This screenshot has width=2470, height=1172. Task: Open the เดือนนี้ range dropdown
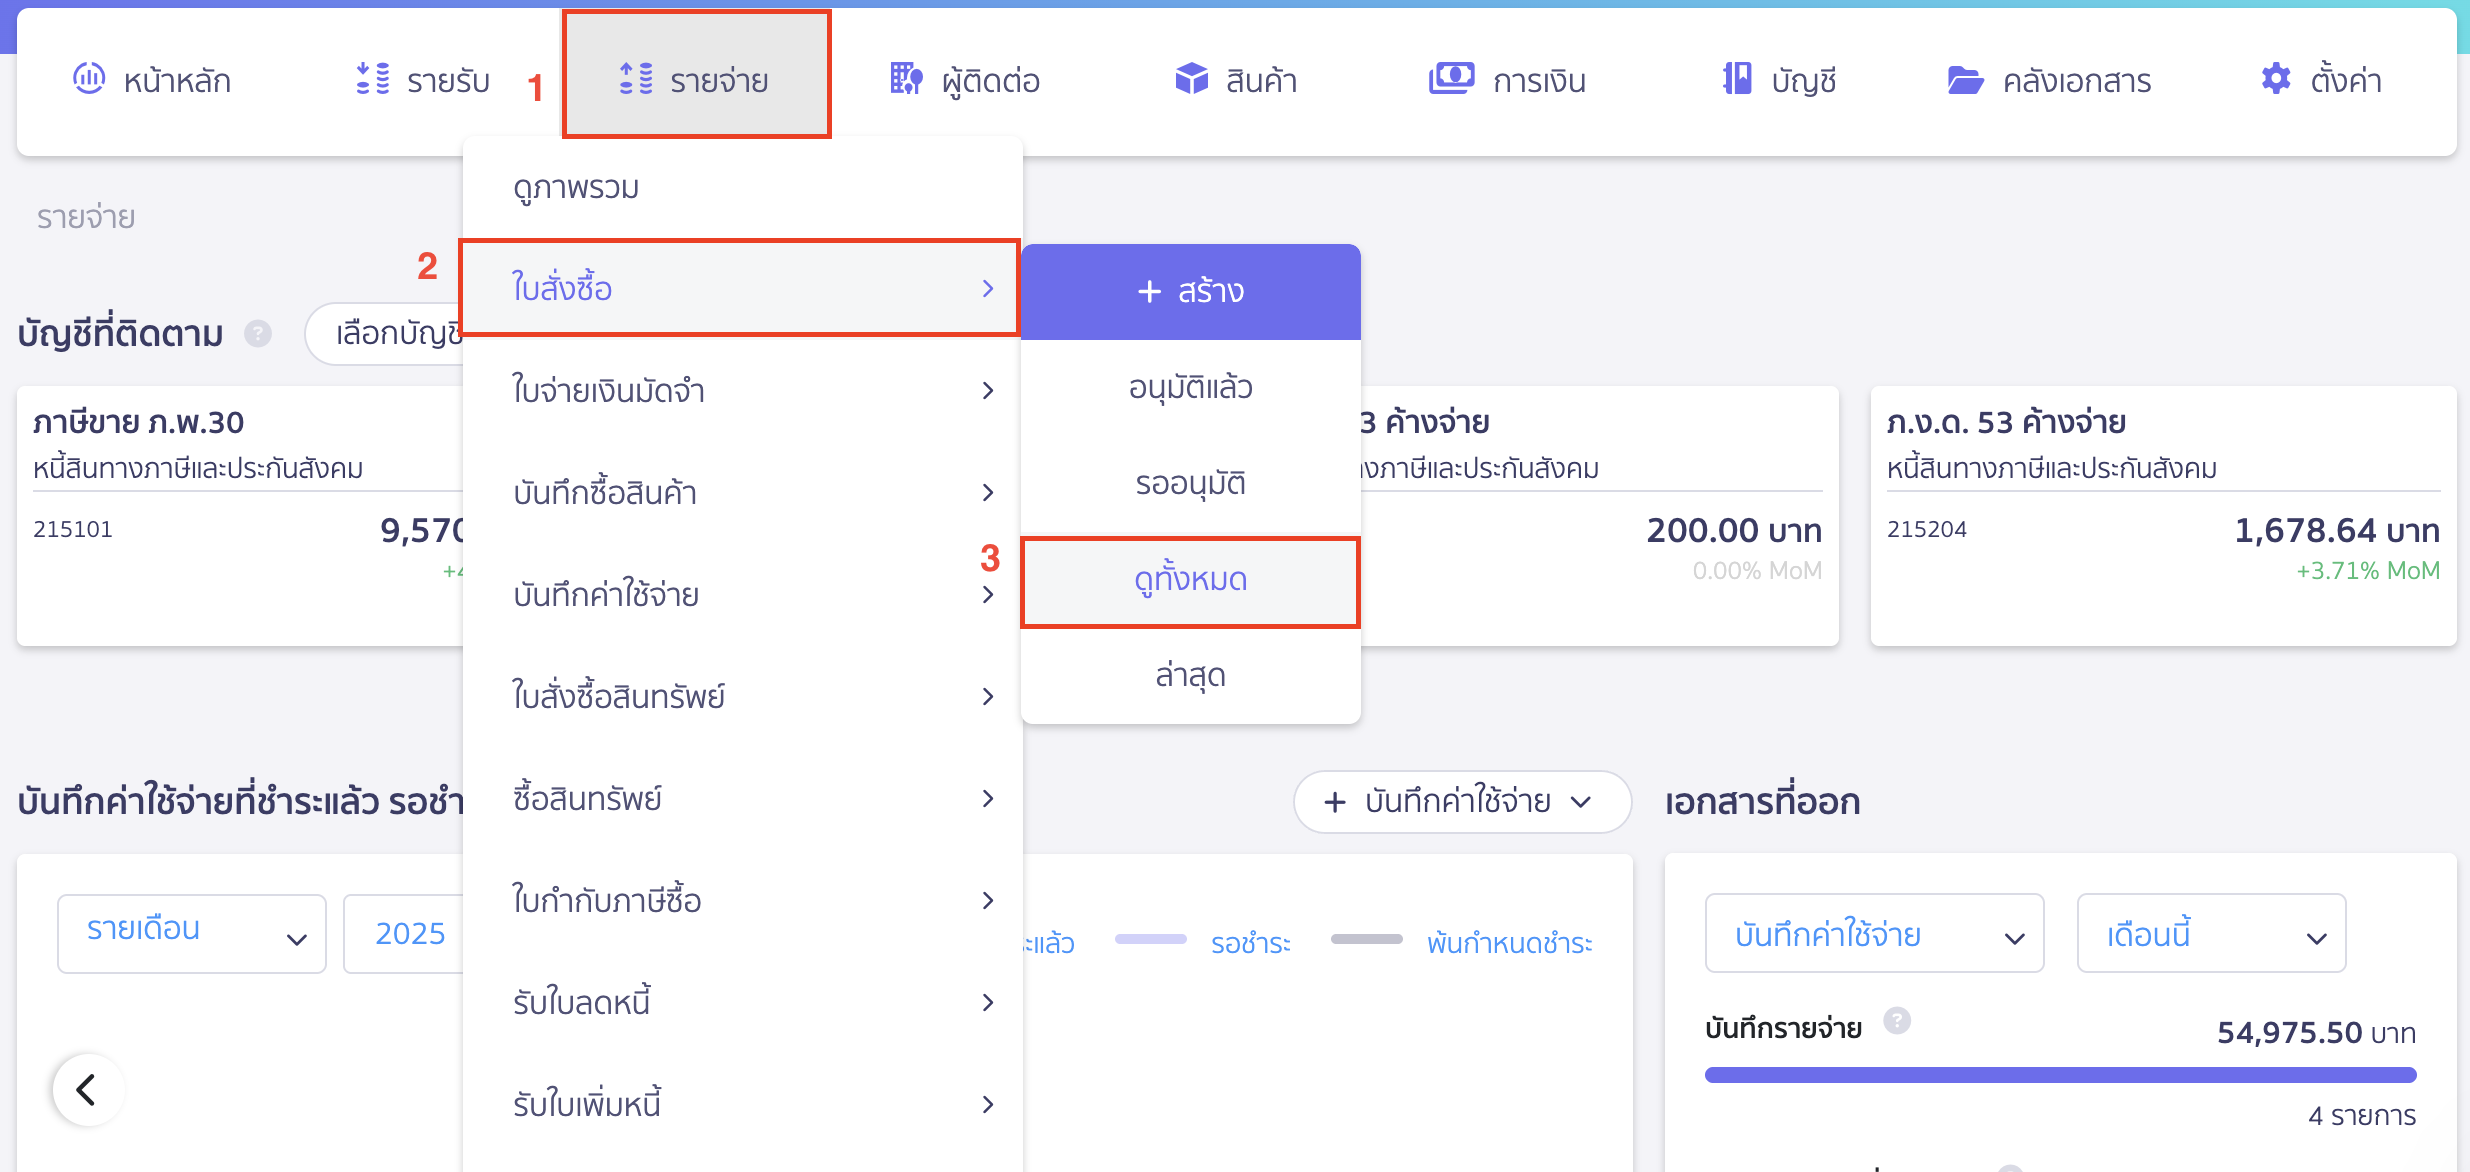coord(2211,934)
